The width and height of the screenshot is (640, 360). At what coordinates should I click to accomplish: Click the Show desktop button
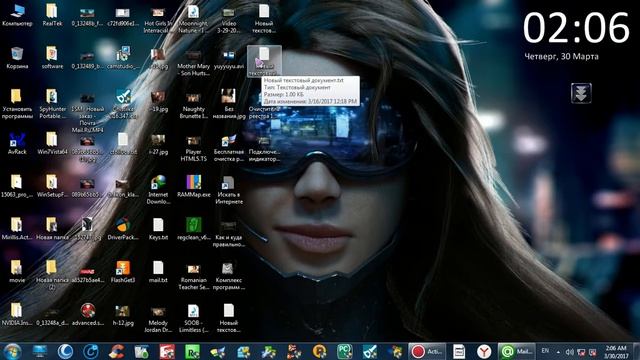click(636, 351)
